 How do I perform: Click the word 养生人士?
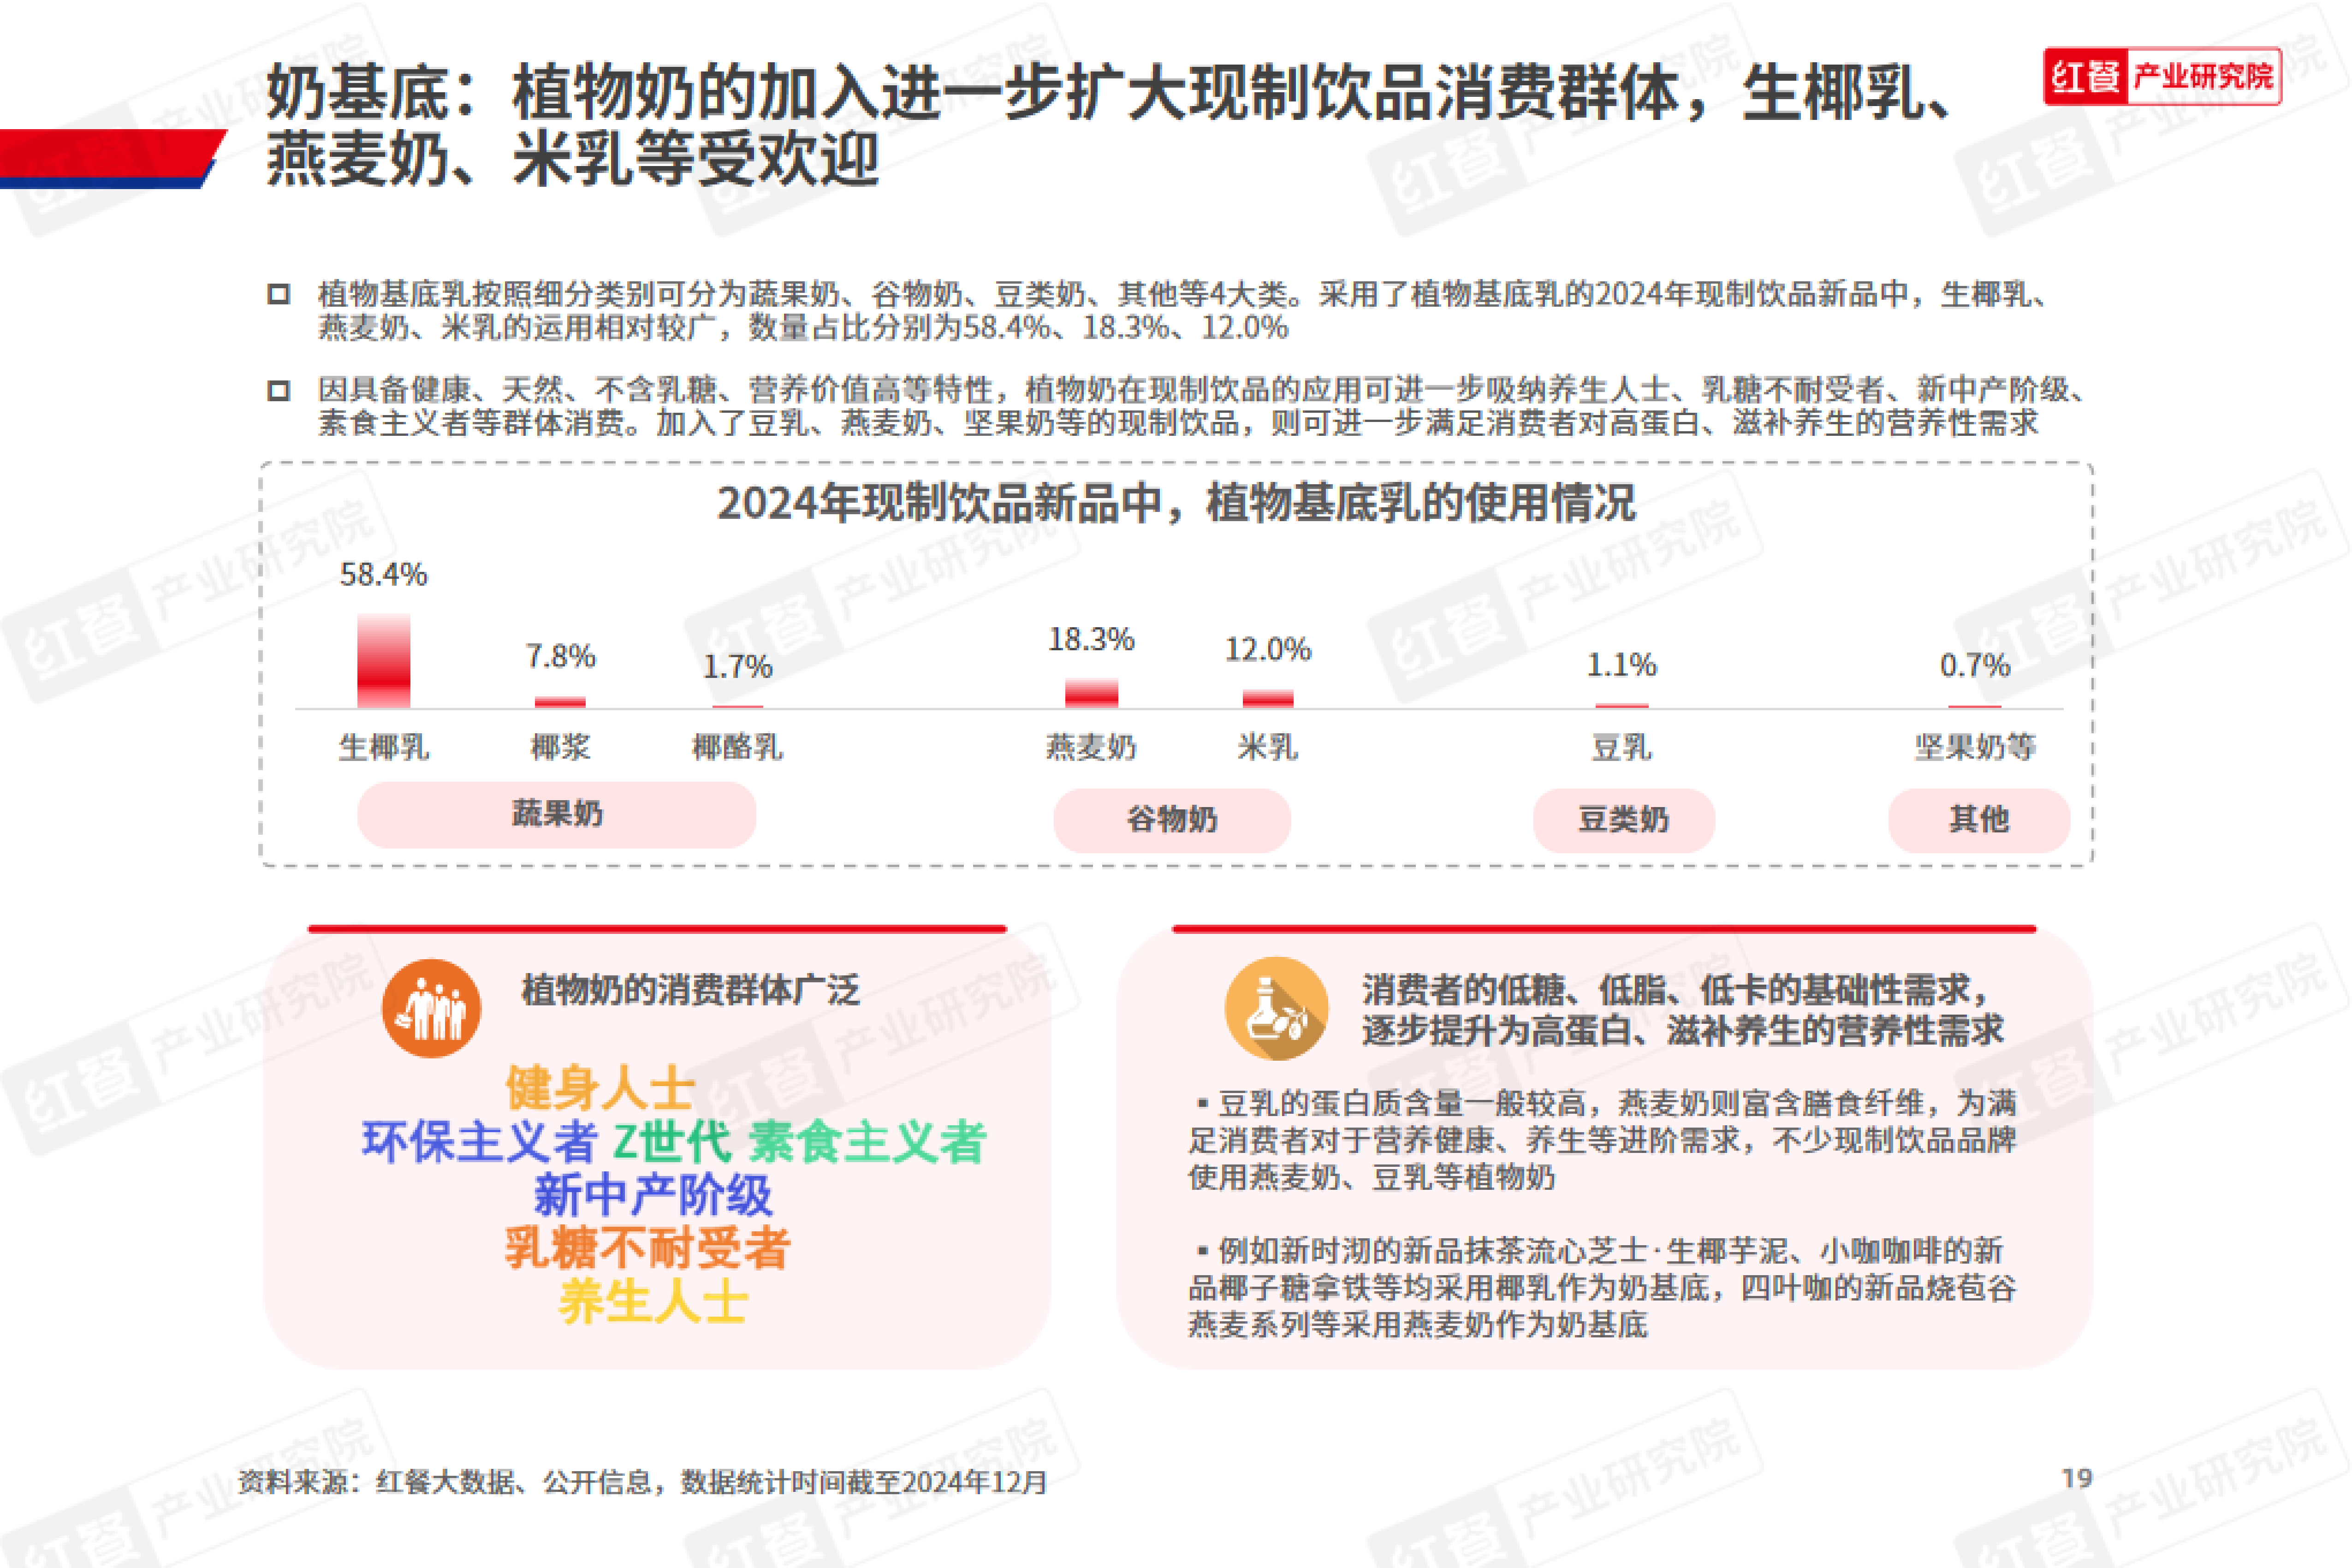click(x=653, y=1302)
